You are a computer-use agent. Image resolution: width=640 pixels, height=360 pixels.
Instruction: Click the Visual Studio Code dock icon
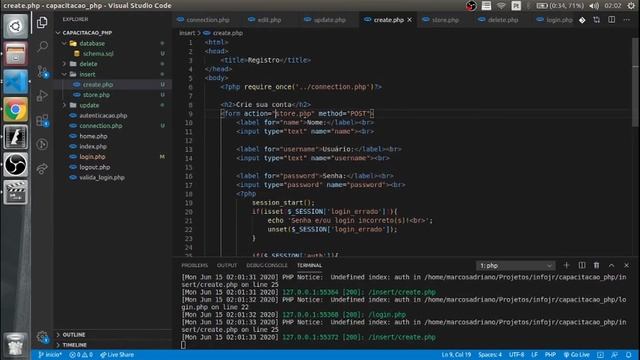[x=16, y=82]
